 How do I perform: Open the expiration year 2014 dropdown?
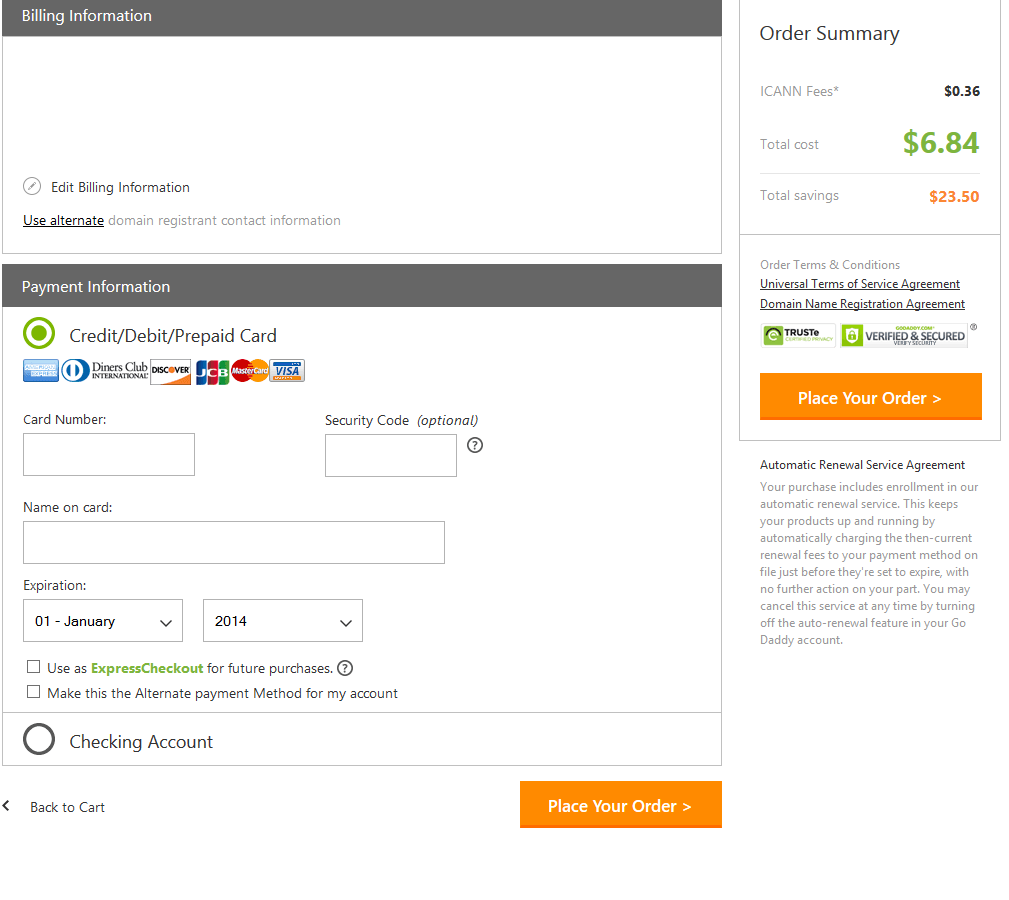point(283,621)
